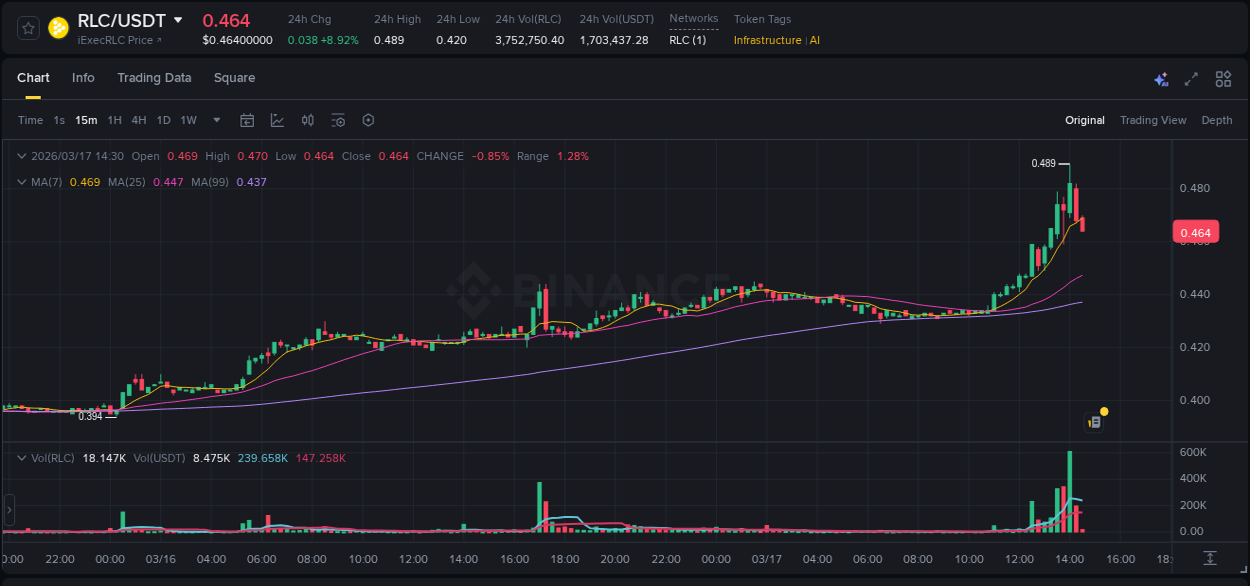The height and width of the screenshot is (586, 1250).
Task: Open the chart settings hexagon icon
Action: pos(368,120)
